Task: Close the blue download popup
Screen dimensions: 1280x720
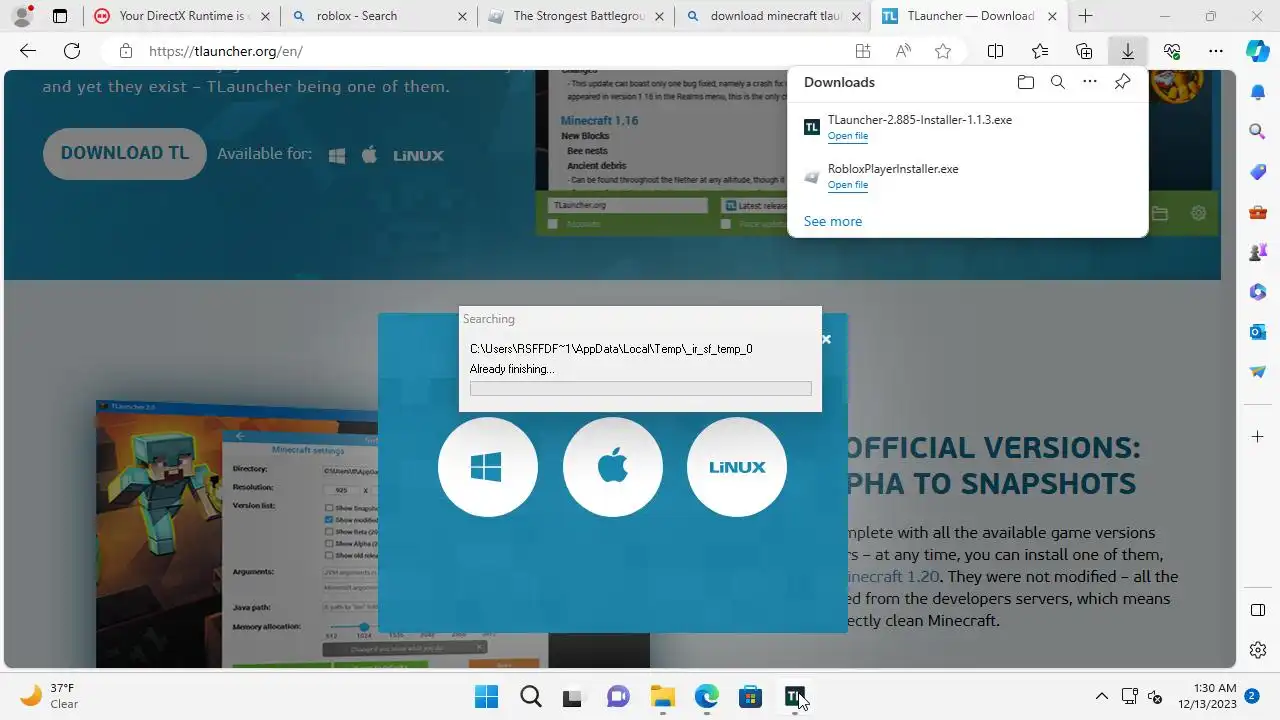Action: click(x=826, y=339)
